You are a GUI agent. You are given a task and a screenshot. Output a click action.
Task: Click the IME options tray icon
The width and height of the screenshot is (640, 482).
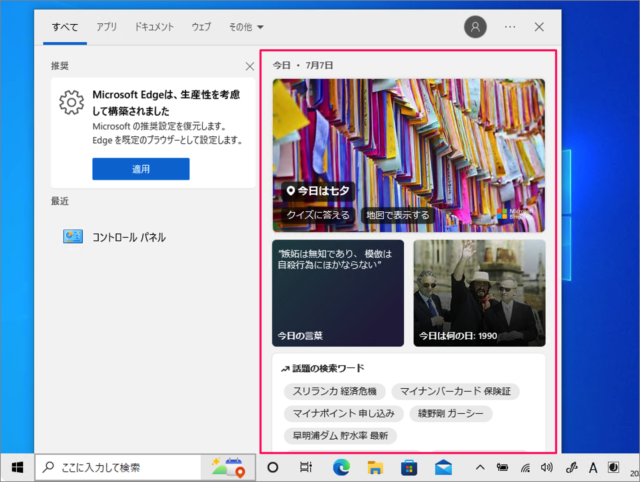pos(613,467)
